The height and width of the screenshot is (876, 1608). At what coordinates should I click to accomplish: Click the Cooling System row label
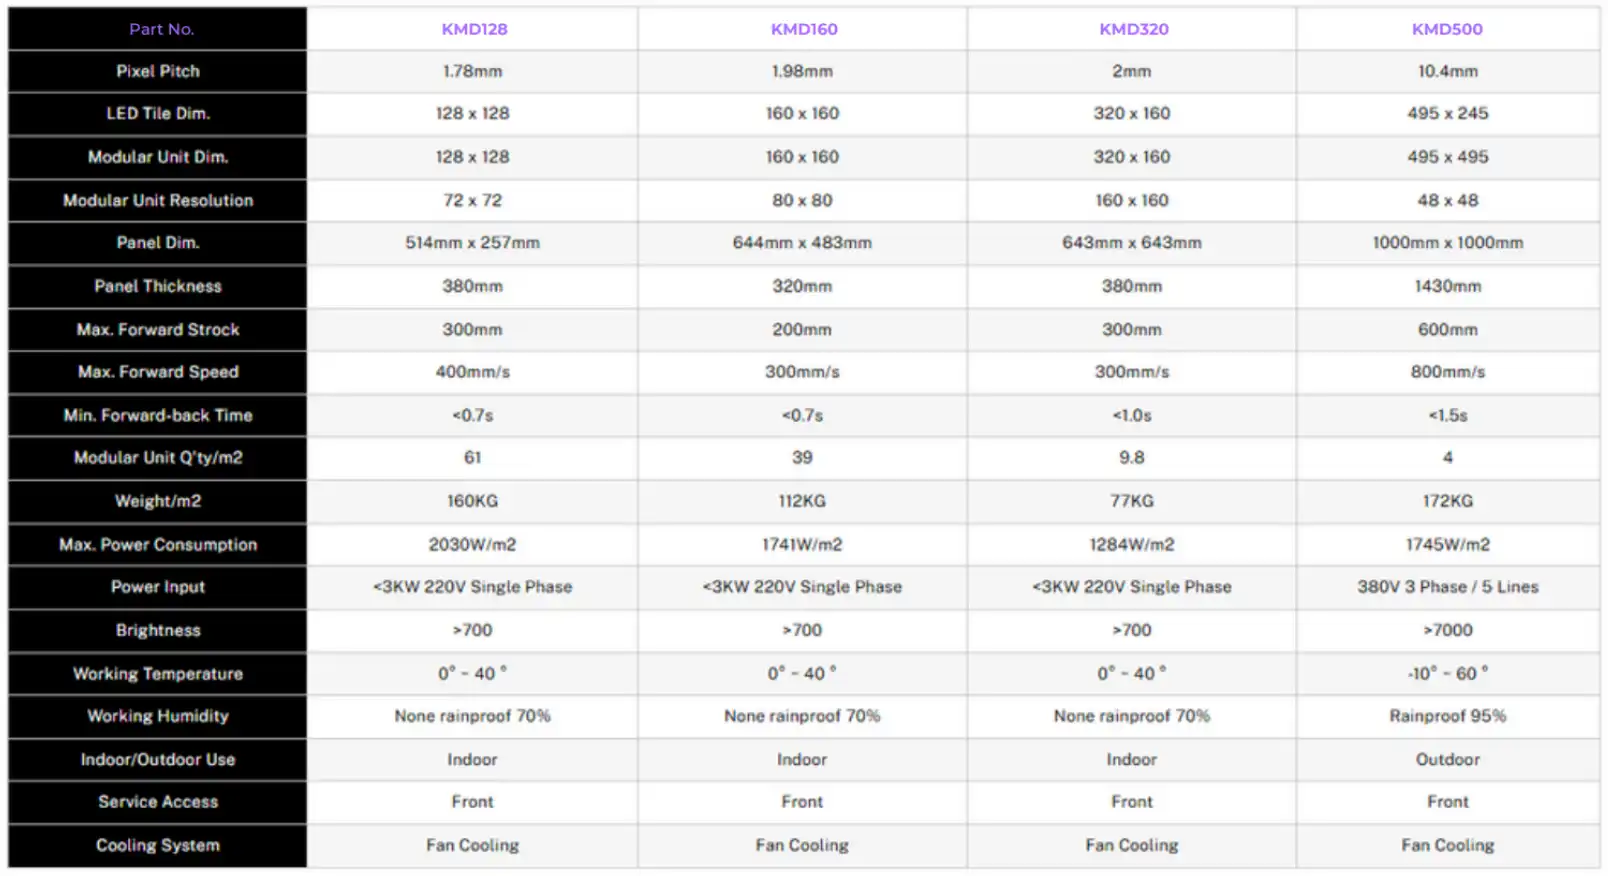tap(158, 845)
